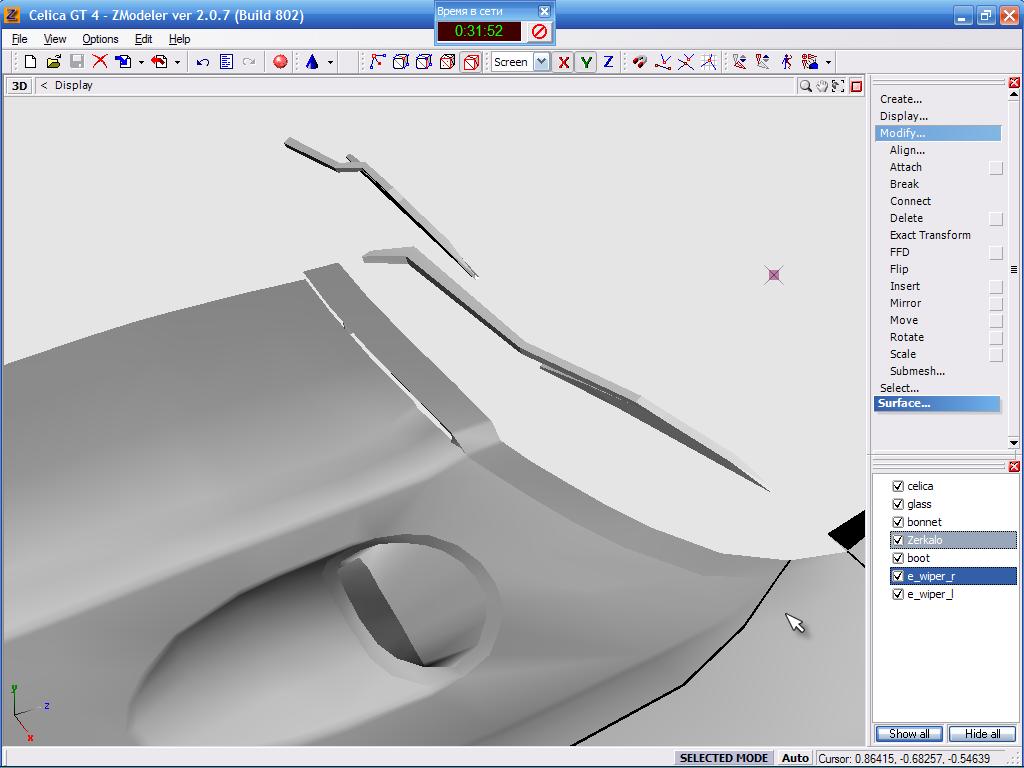The width and height of the screenshot is (1024, 768).
Task: Toggle the e_wiper_l checkbox
Action: pyautogui.click(x=898, y=594)
